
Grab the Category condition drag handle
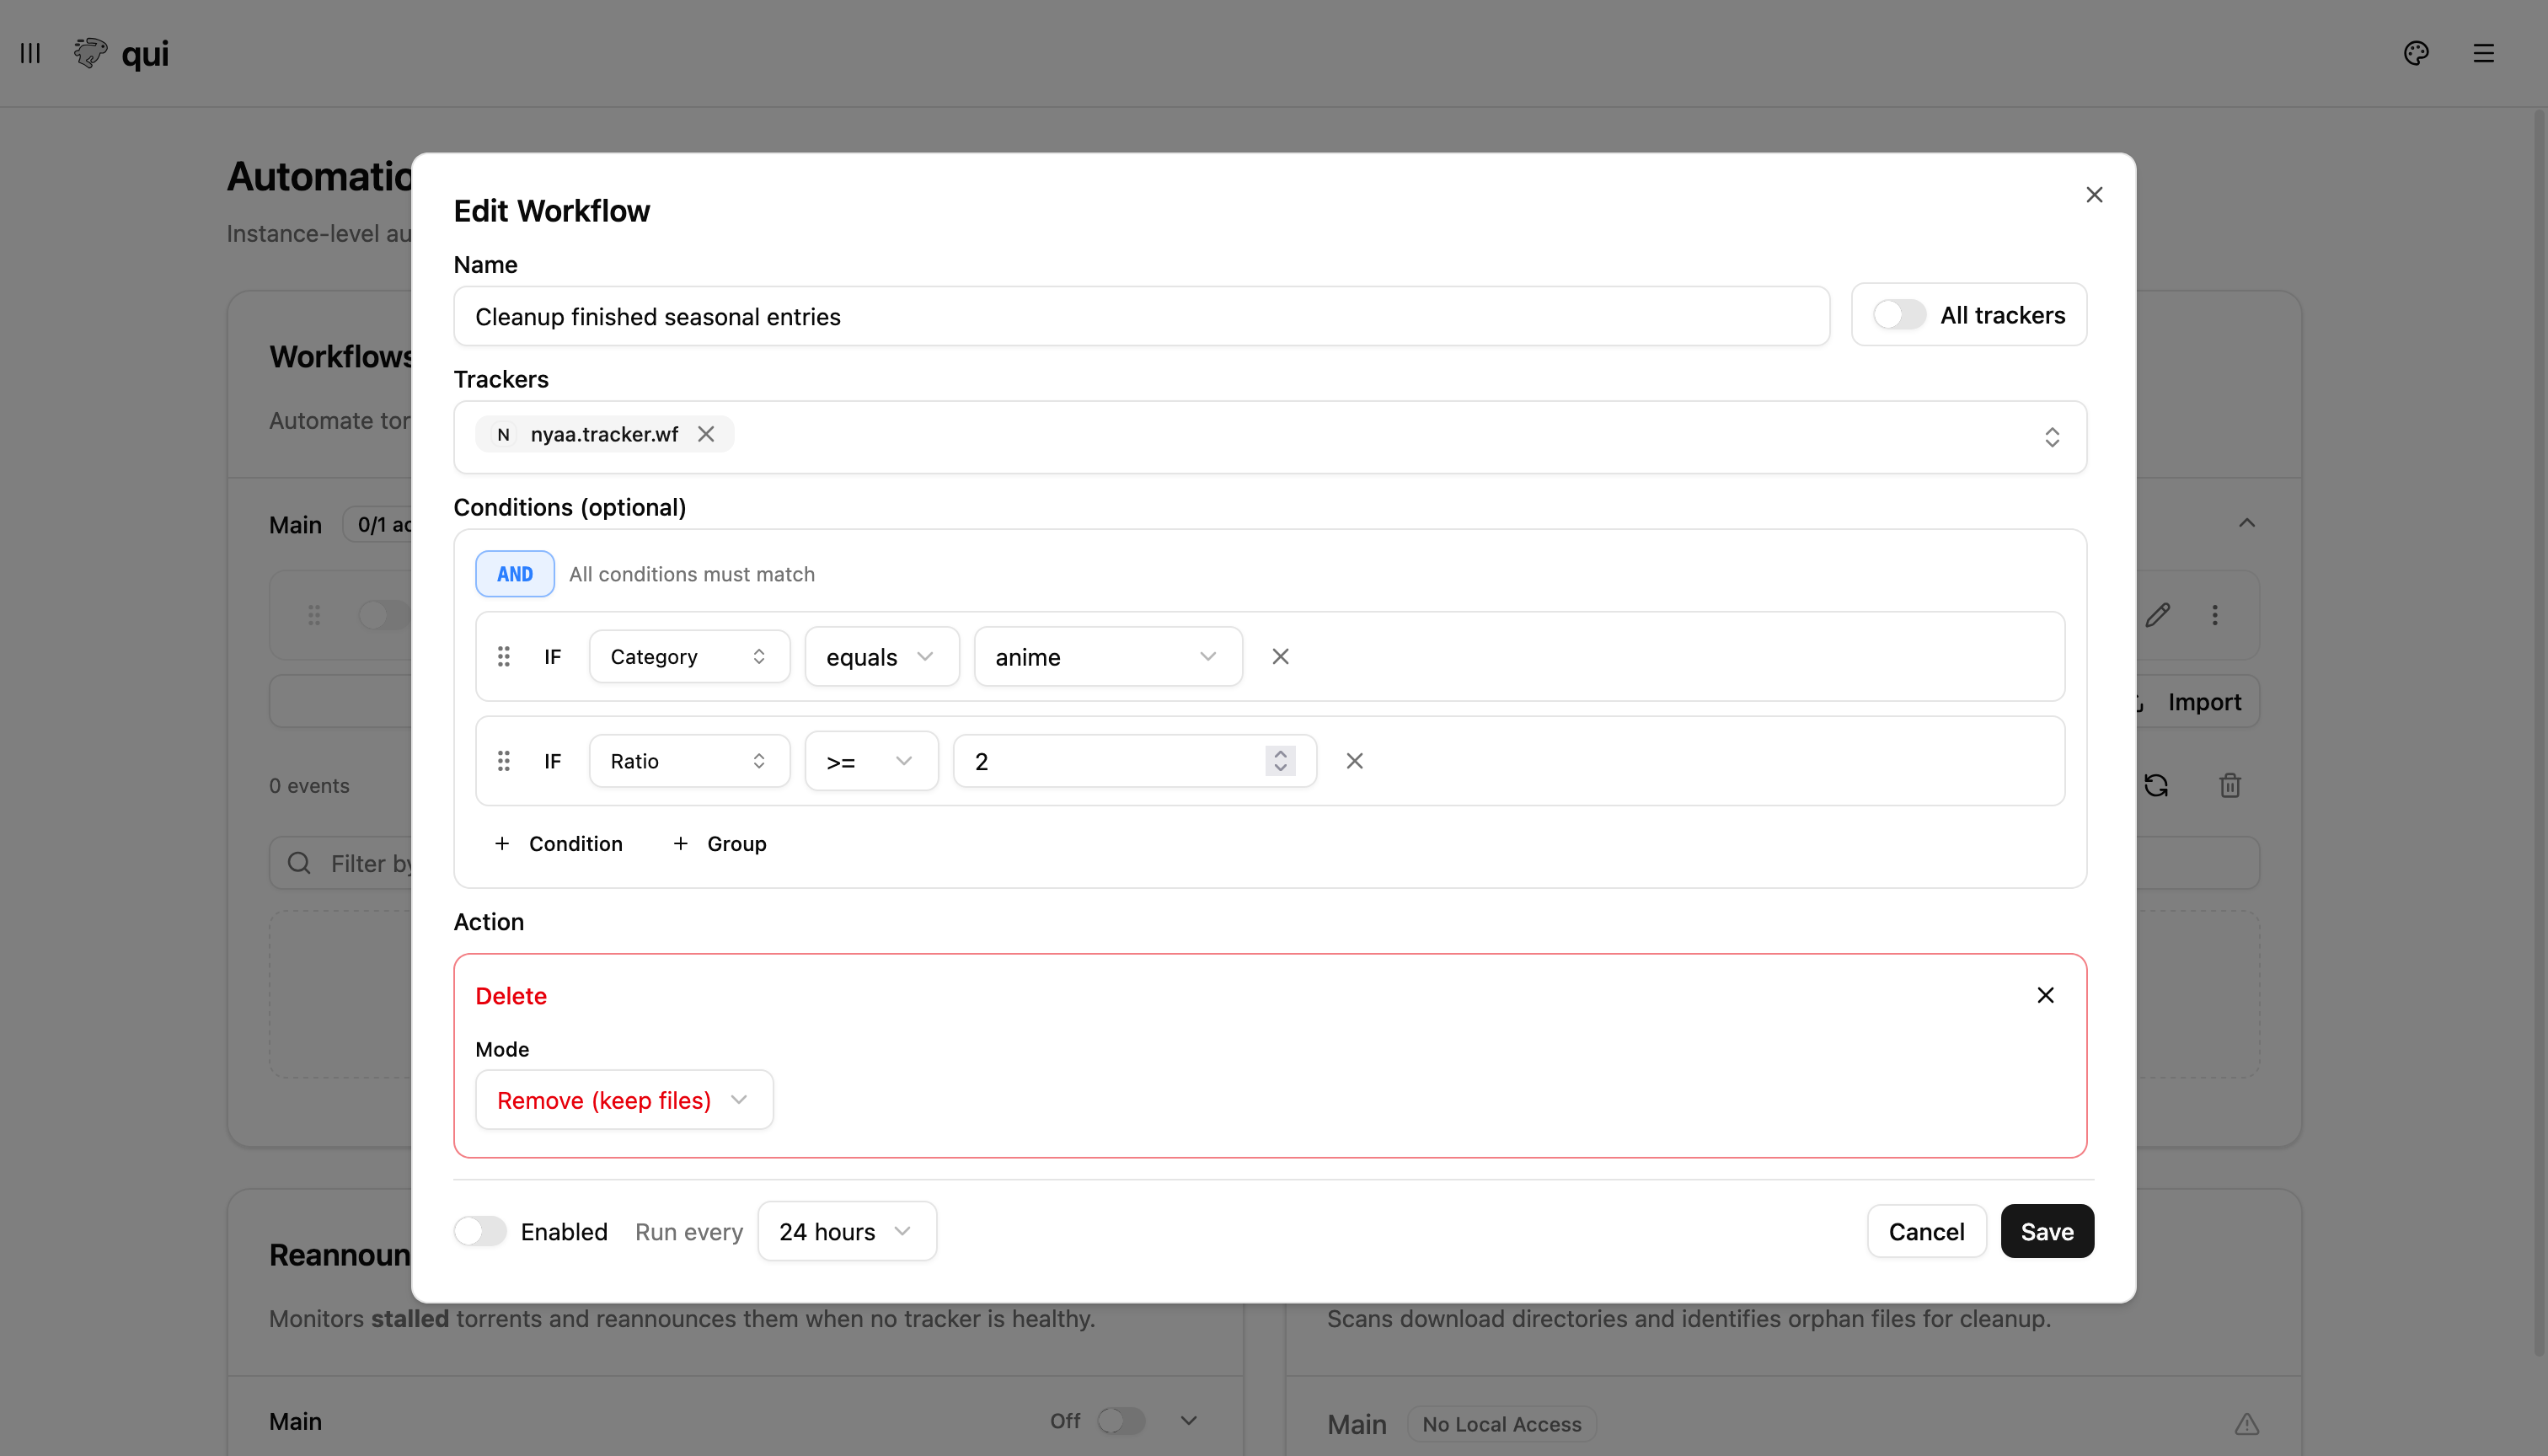(x=504, y=657)
